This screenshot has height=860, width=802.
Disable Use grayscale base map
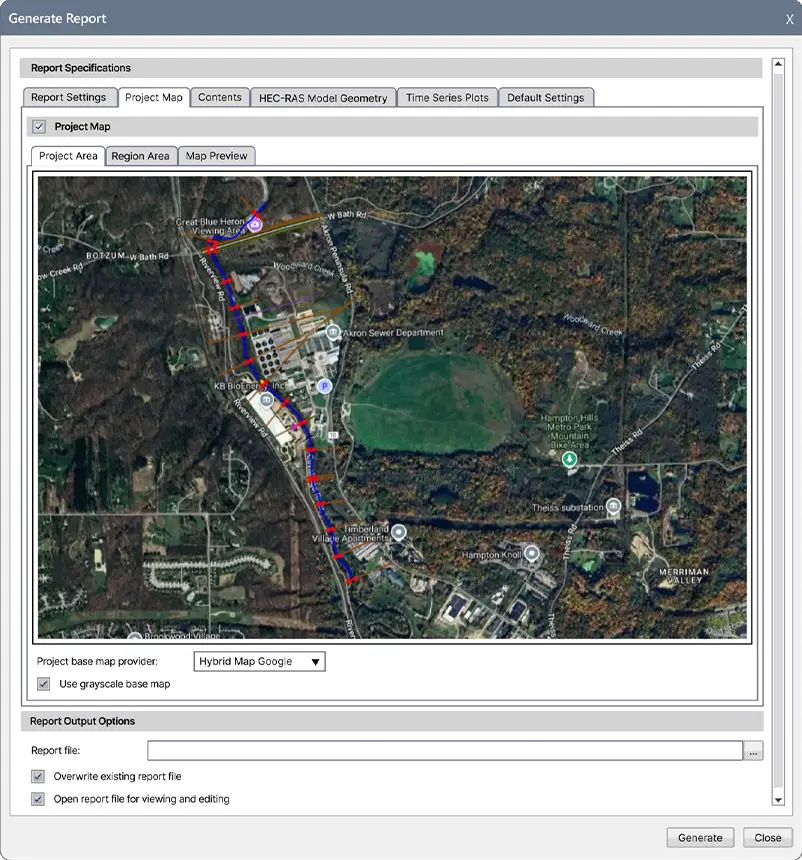43,684
